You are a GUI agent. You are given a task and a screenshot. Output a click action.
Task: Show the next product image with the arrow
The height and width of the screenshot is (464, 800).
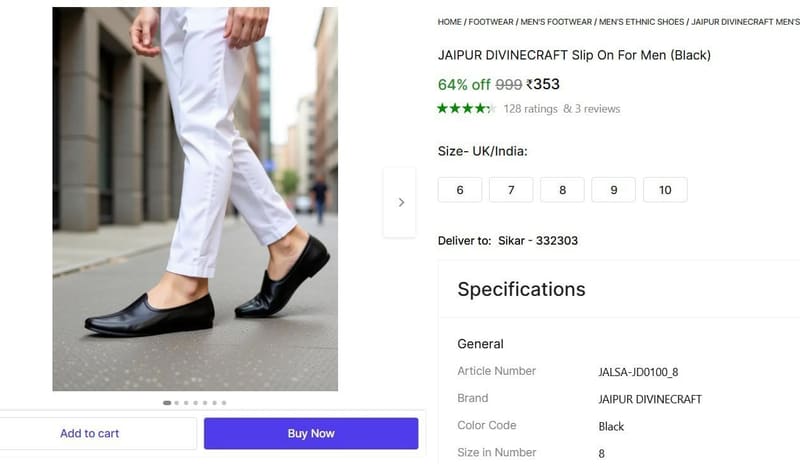pos(401,202)
